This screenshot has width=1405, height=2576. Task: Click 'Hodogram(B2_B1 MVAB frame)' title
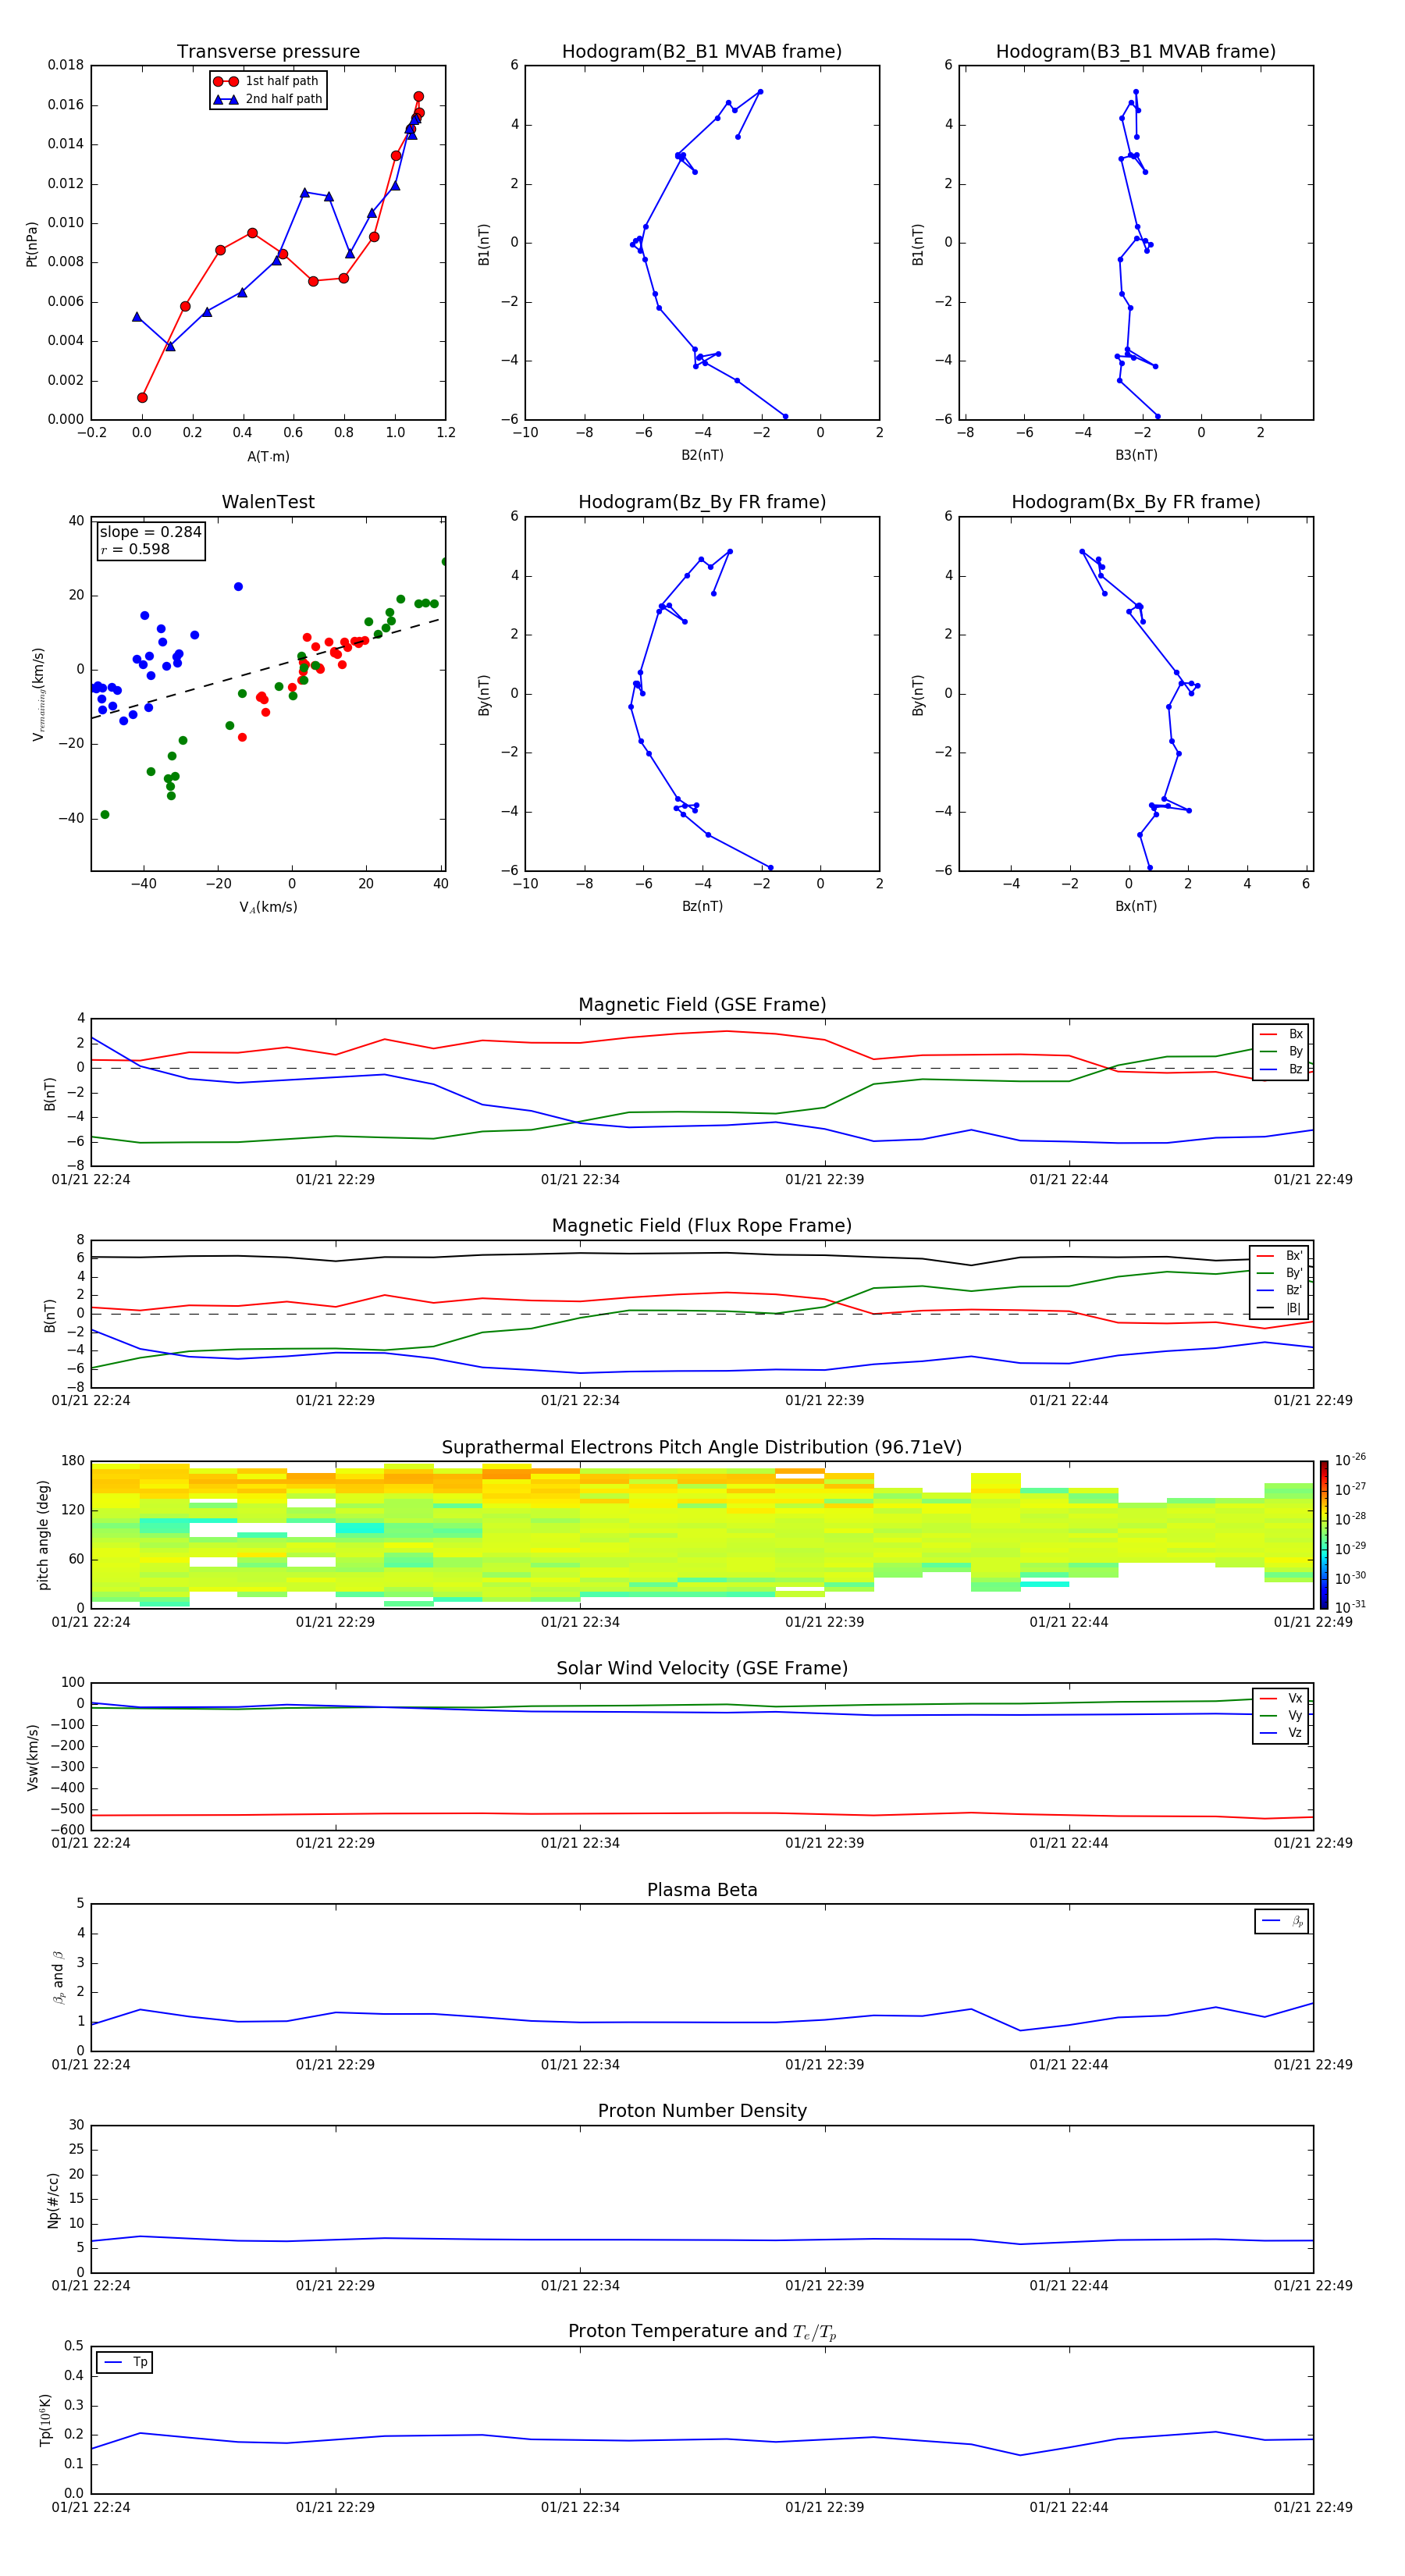click(x=702, y=52)
